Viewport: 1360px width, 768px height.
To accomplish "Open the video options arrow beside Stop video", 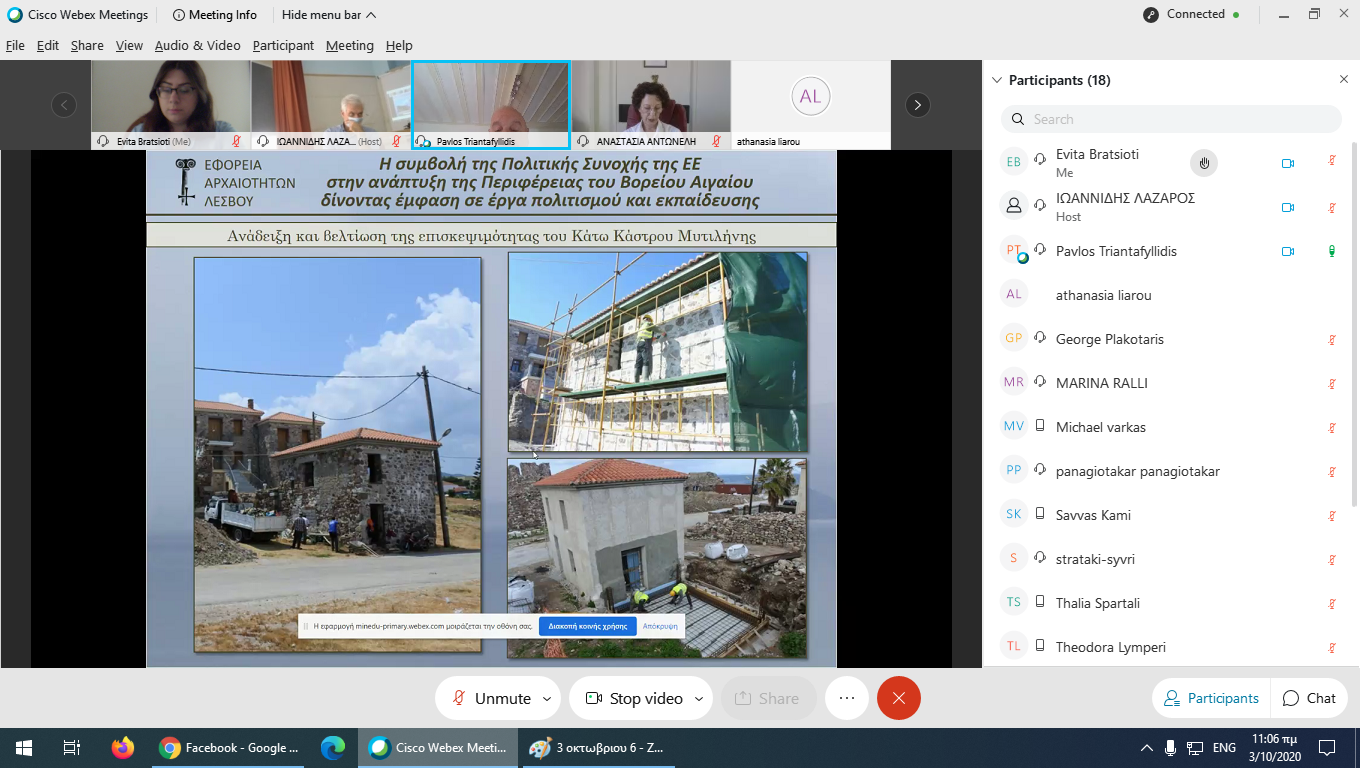I will pyautogui.click(x=698, y=699).
